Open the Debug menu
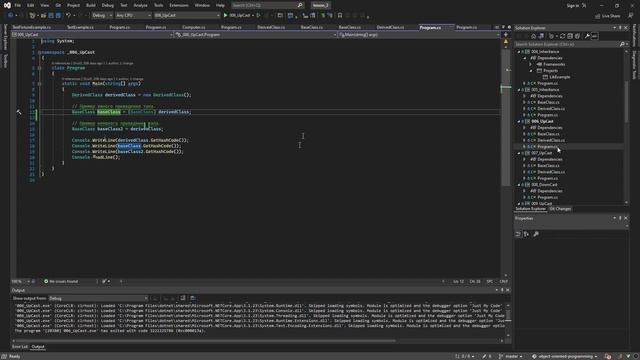The width and height of the screenshot is (640, 360). click(108, 5)
